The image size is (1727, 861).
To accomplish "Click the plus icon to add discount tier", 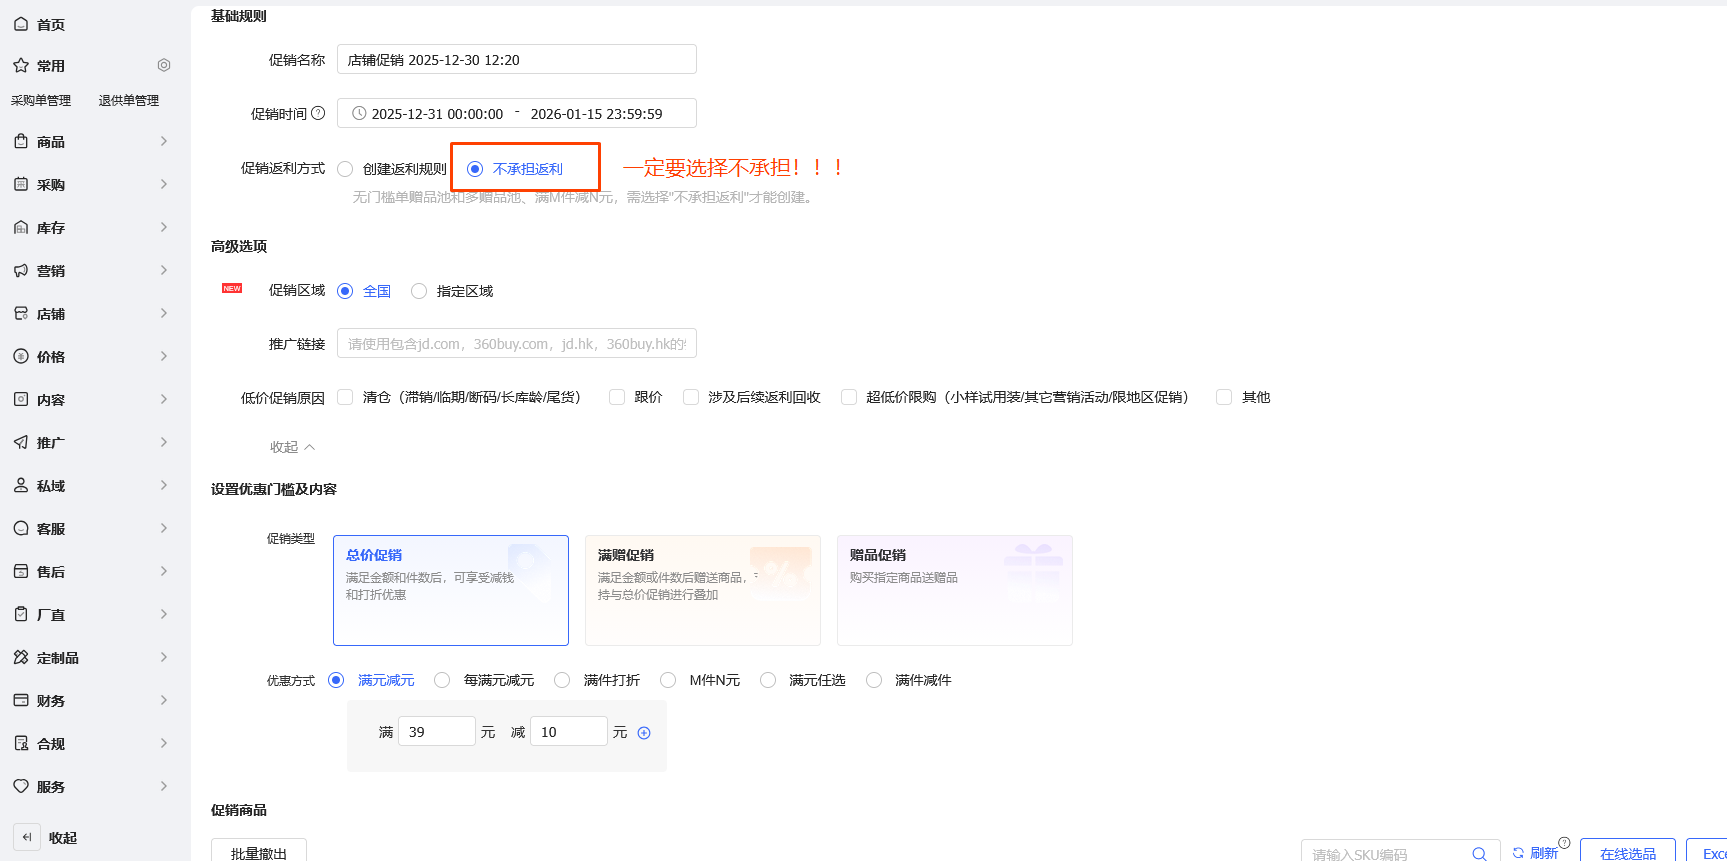I will pos(644,733).
